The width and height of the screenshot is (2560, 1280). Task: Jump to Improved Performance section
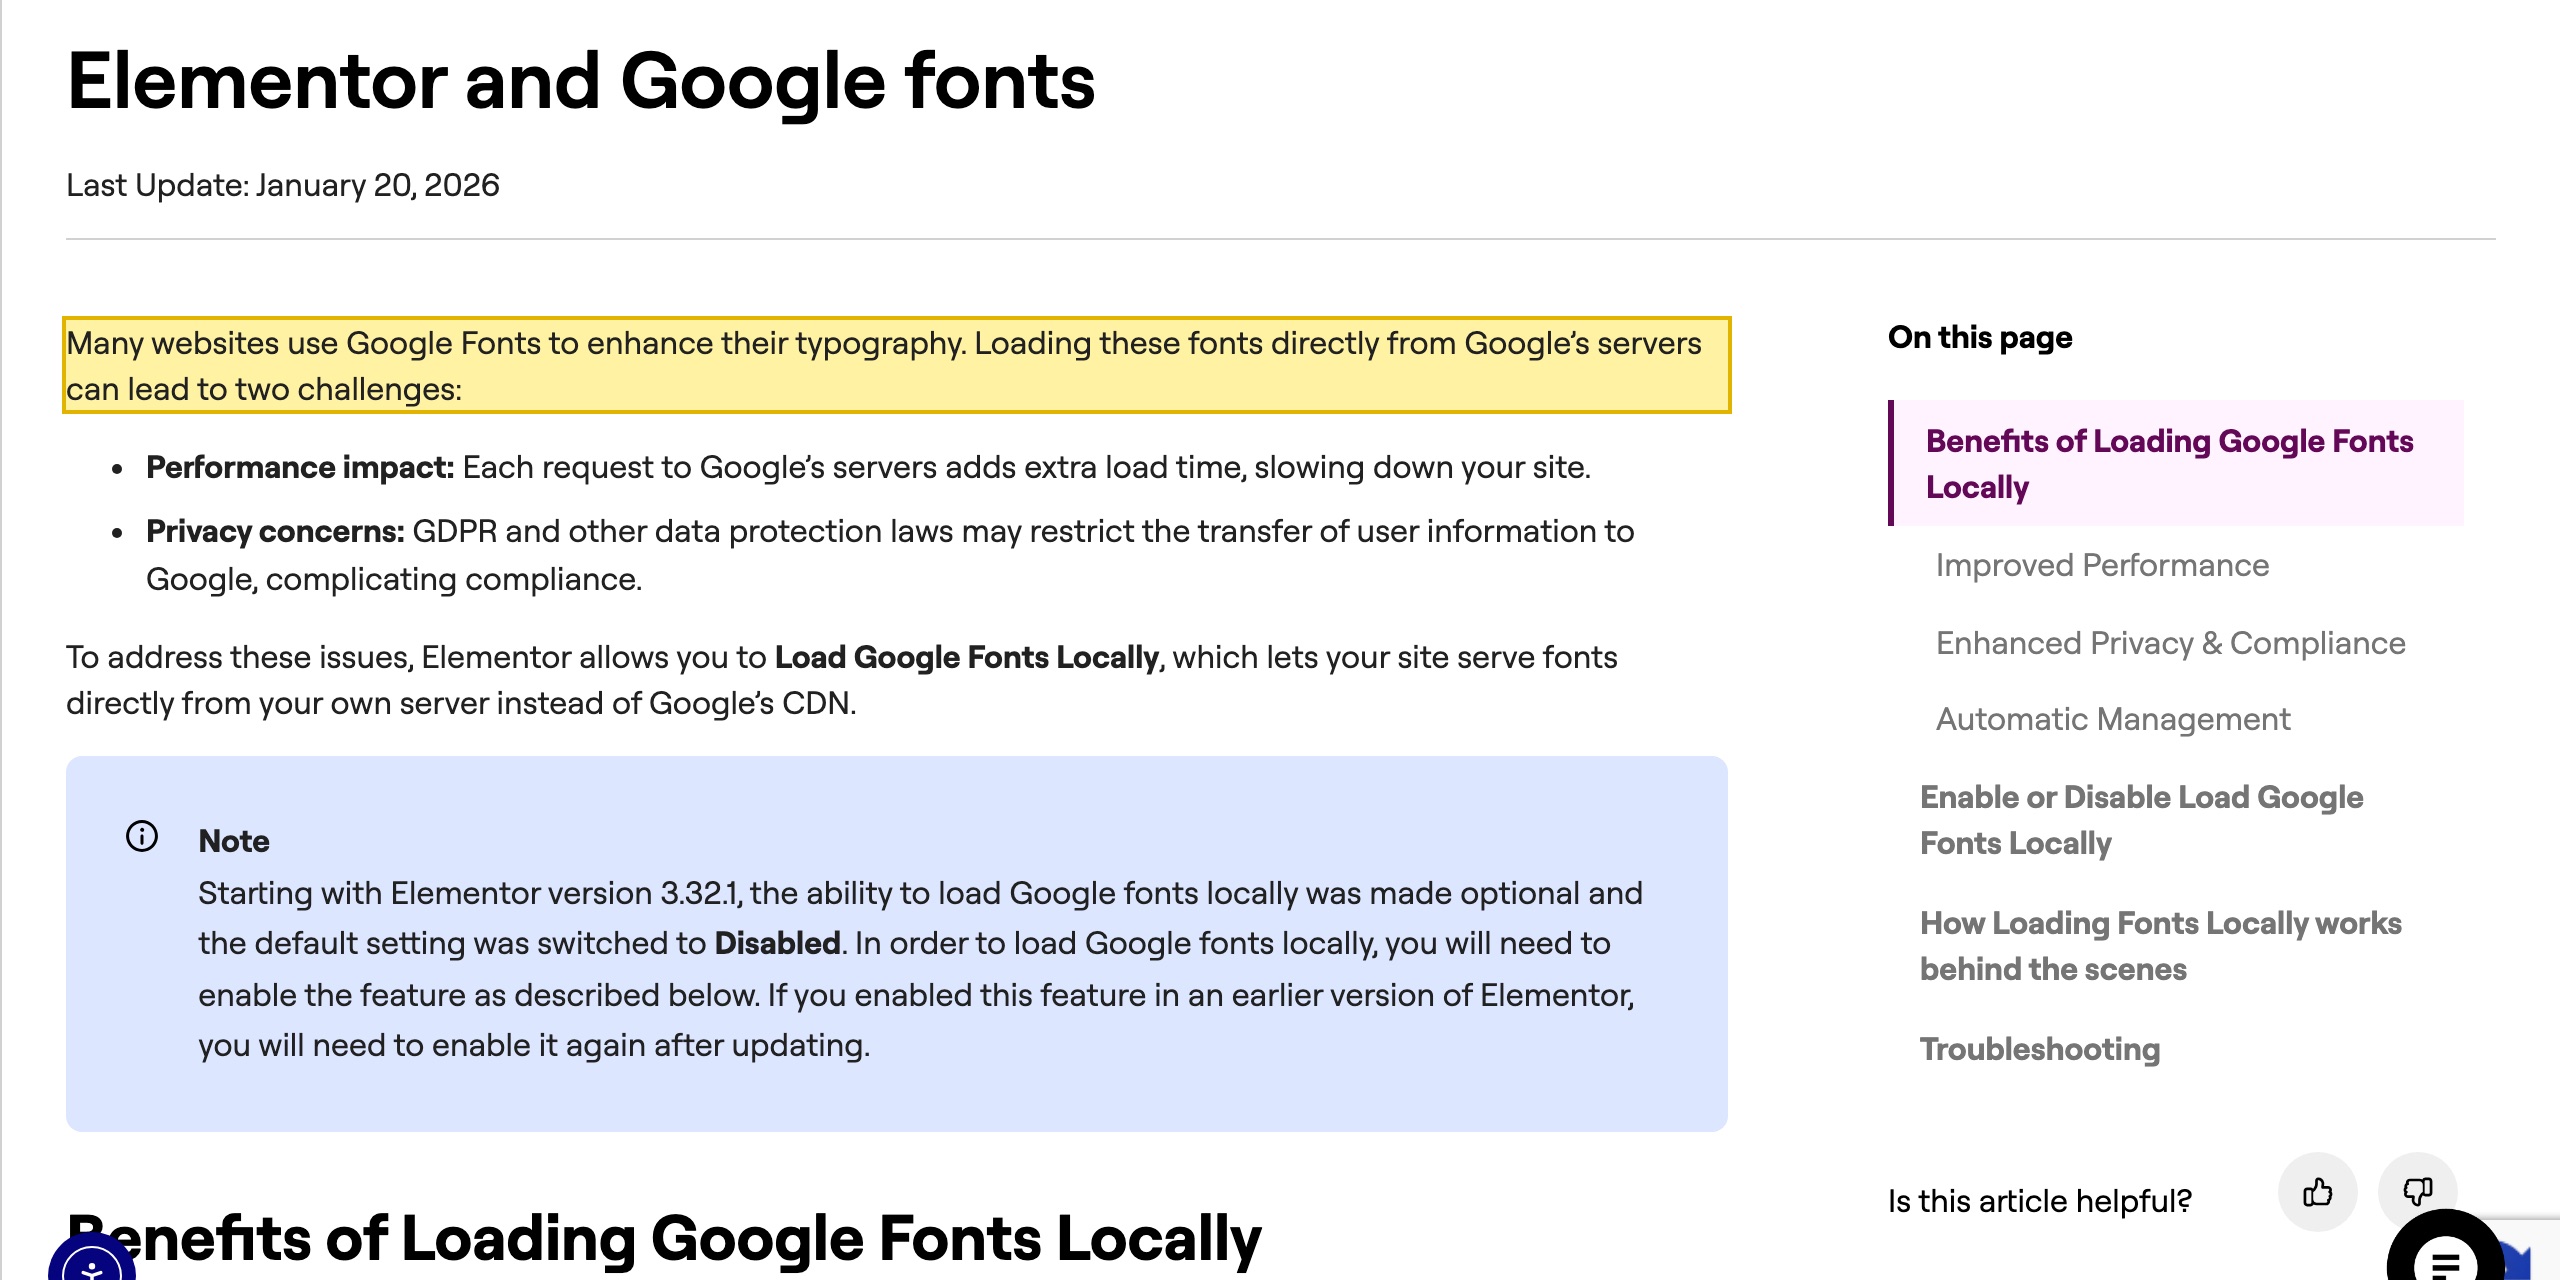pyautogui.click(x=2102, y=565)
